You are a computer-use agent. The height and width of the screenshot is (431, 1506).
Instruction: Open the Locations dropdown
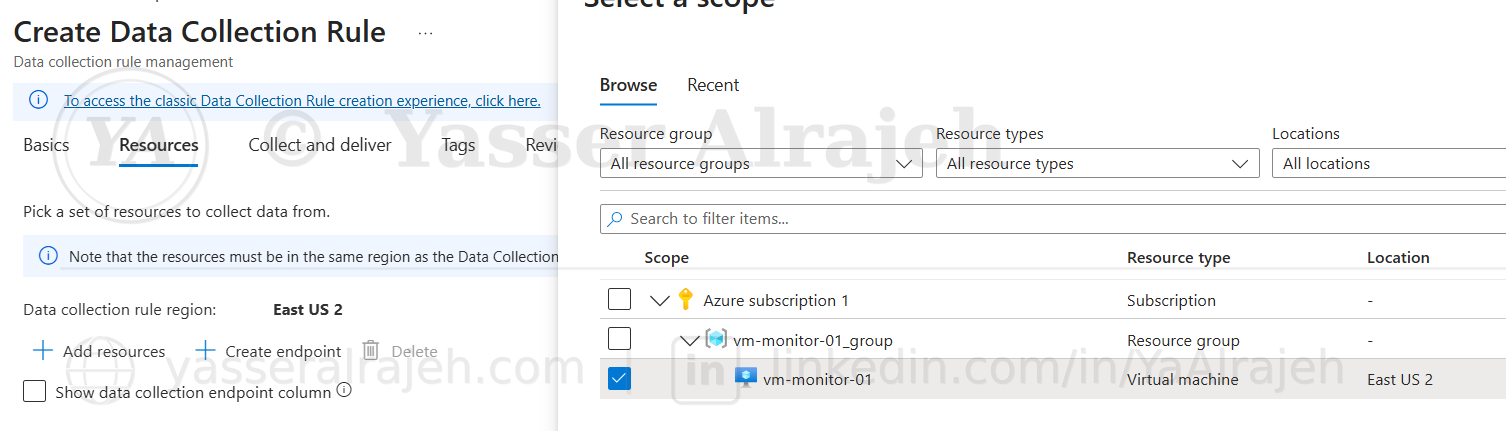[1389, 164]
